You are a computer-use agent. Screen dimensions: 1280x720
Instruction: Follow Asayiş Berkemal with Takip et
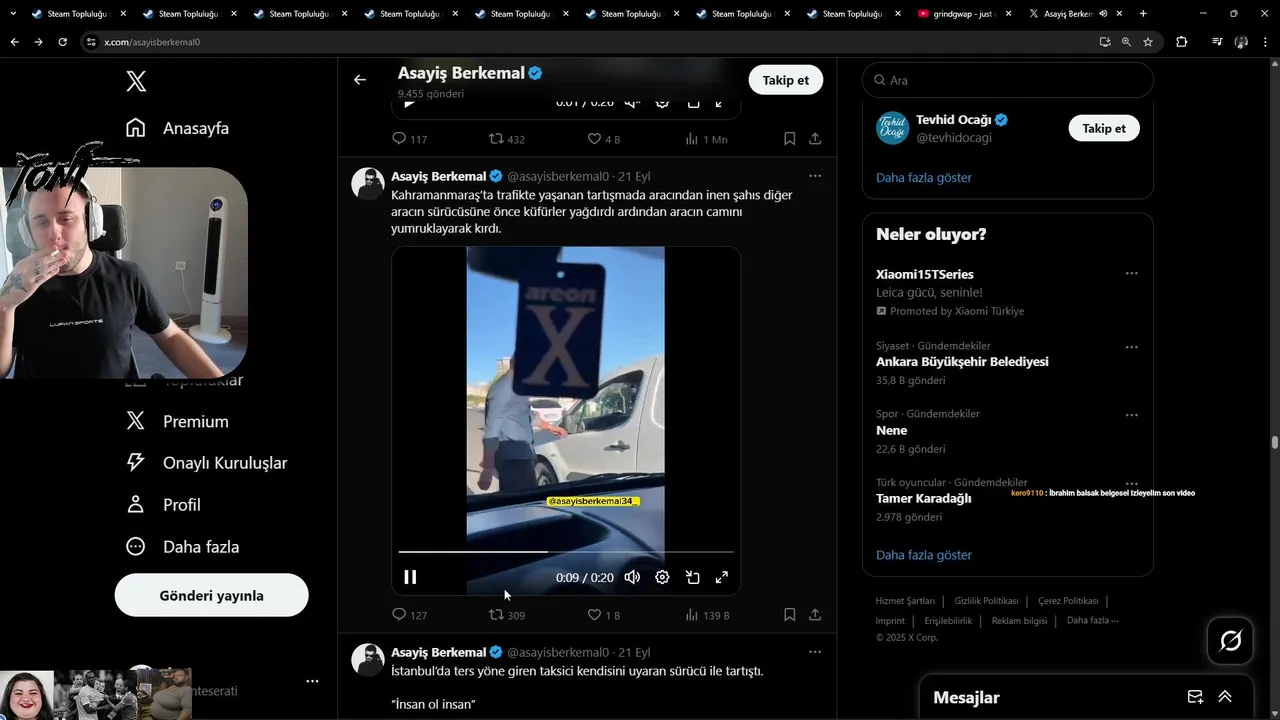click(x=786, y=80)
